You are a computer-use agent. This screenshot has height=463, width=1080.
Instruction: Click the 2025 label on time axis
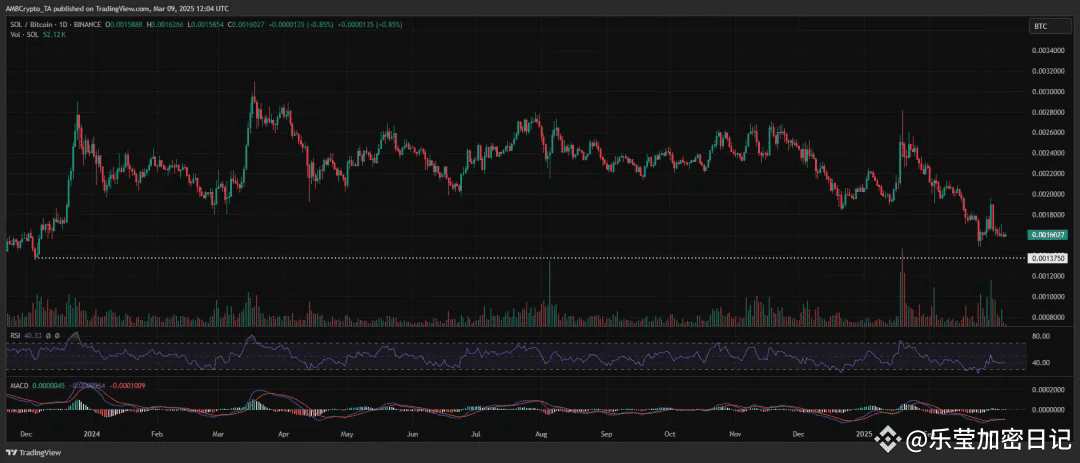863,436
